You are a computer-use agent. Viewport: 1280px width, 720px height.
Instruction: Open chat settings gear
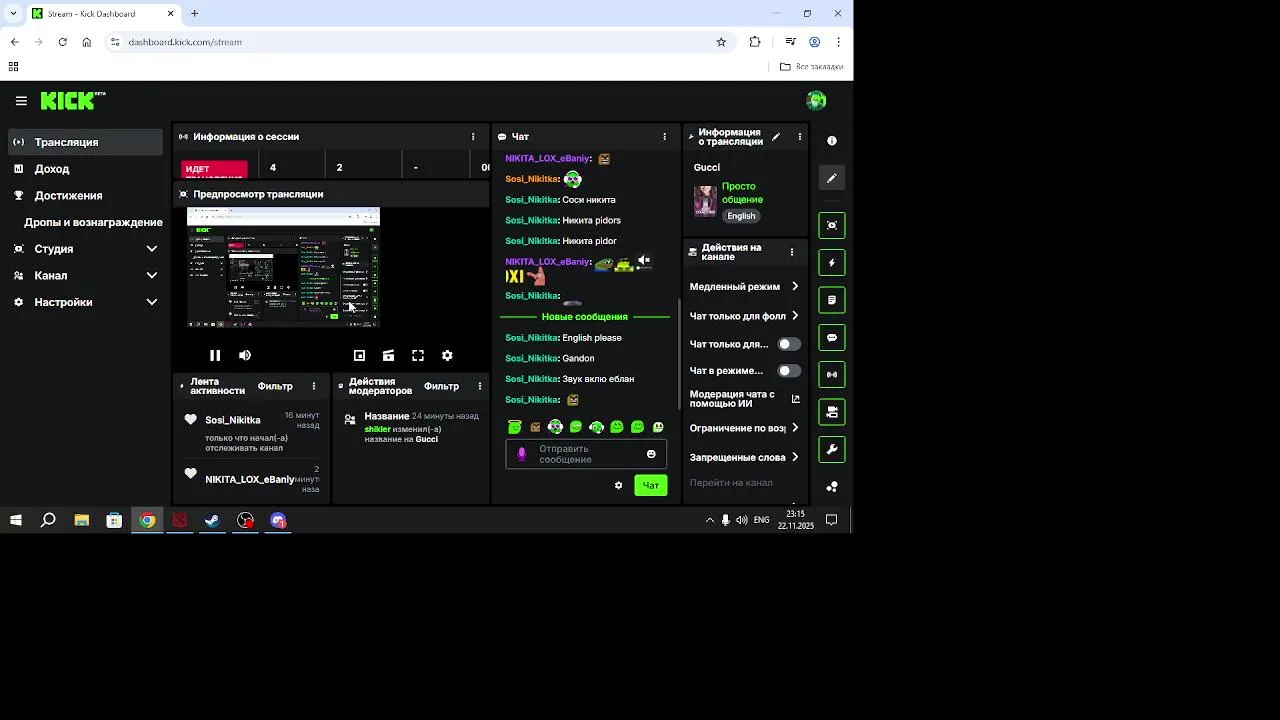tap(618, 485)
